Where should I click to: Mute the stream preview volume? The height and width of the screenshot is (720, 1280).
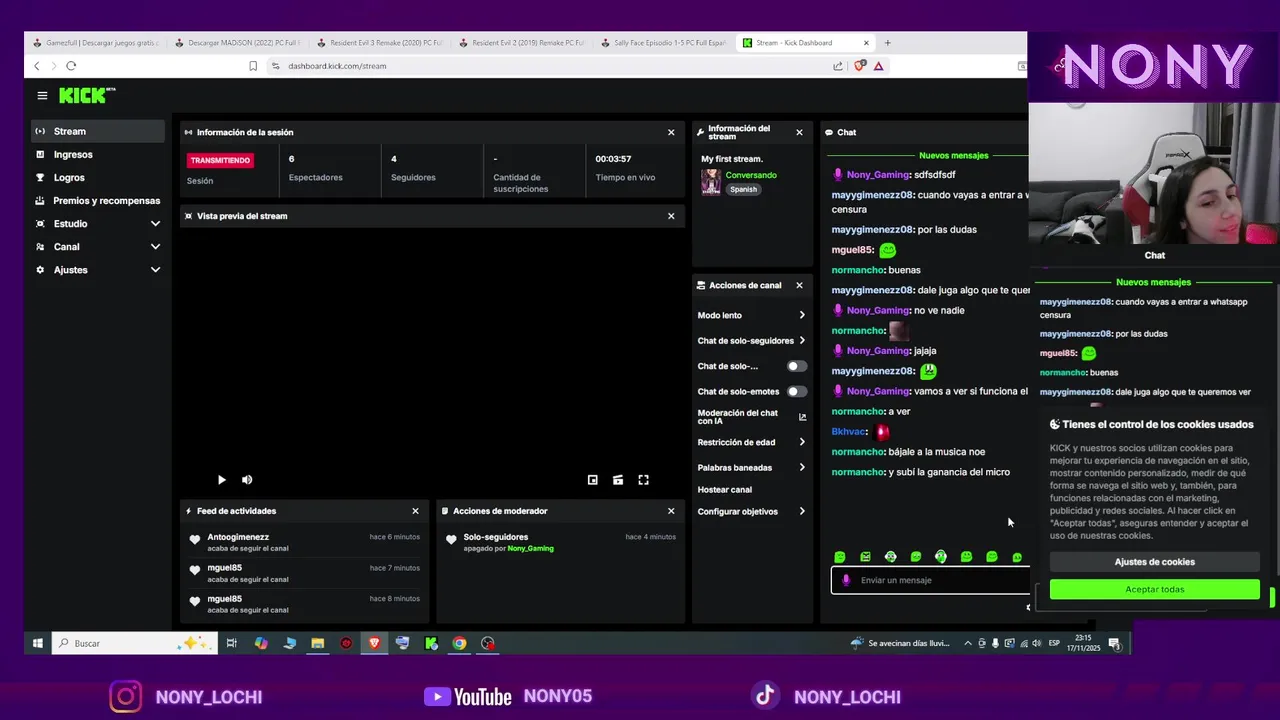coord(247,480)
